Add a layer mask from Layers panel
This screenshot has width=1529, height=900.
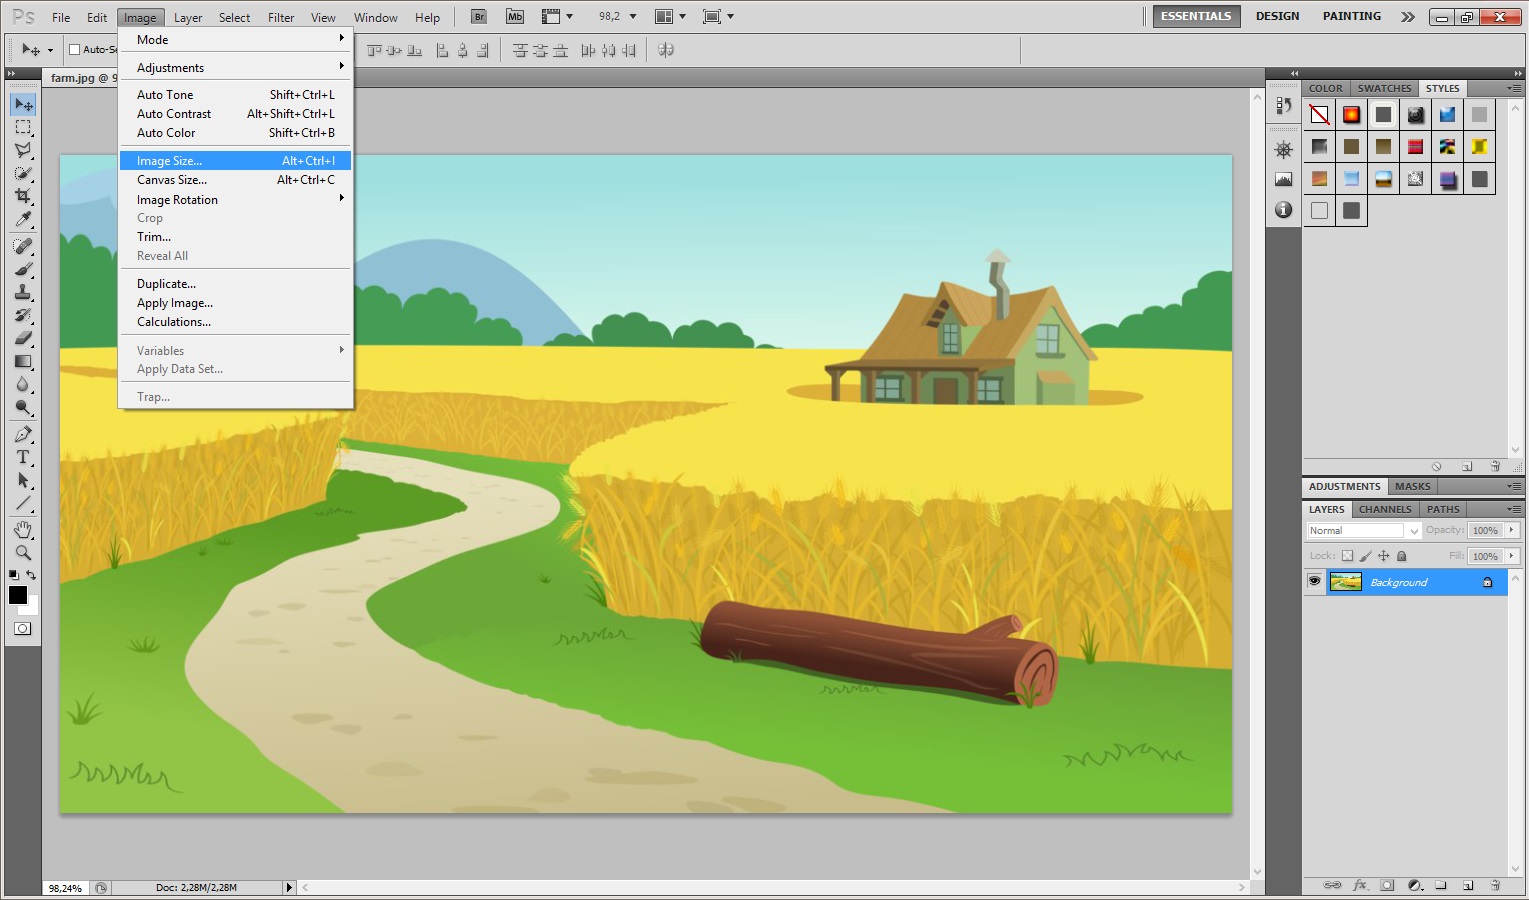pyautogui.click(x=1387, y=885)
